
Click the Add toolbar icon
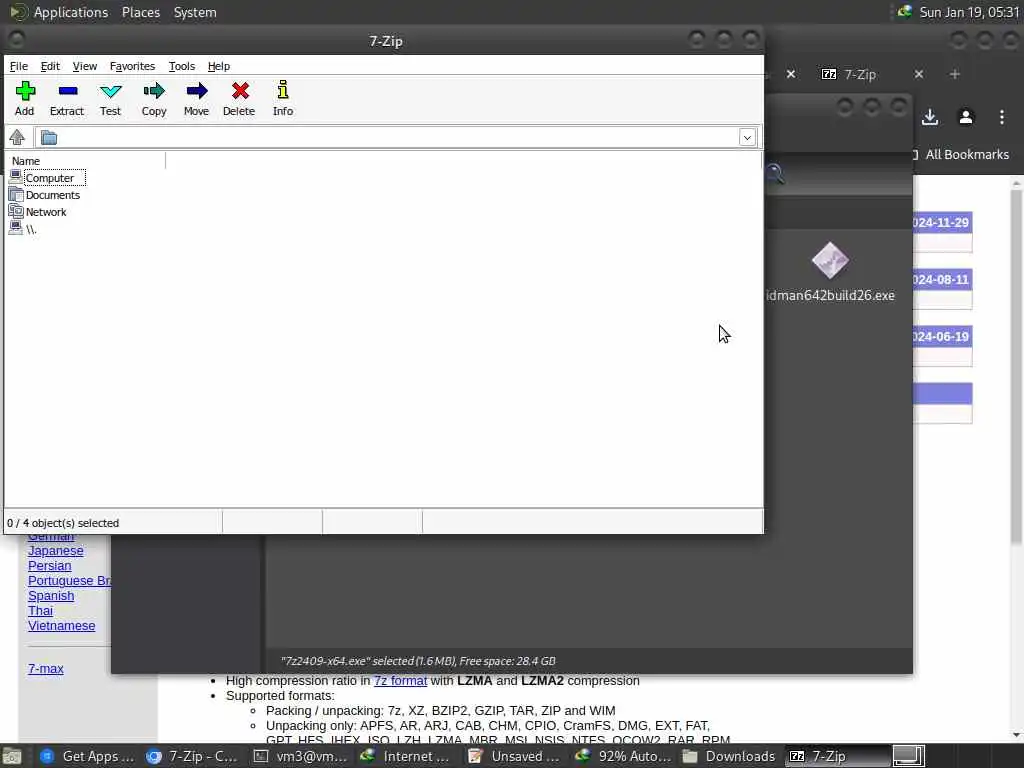coord(25,99)
